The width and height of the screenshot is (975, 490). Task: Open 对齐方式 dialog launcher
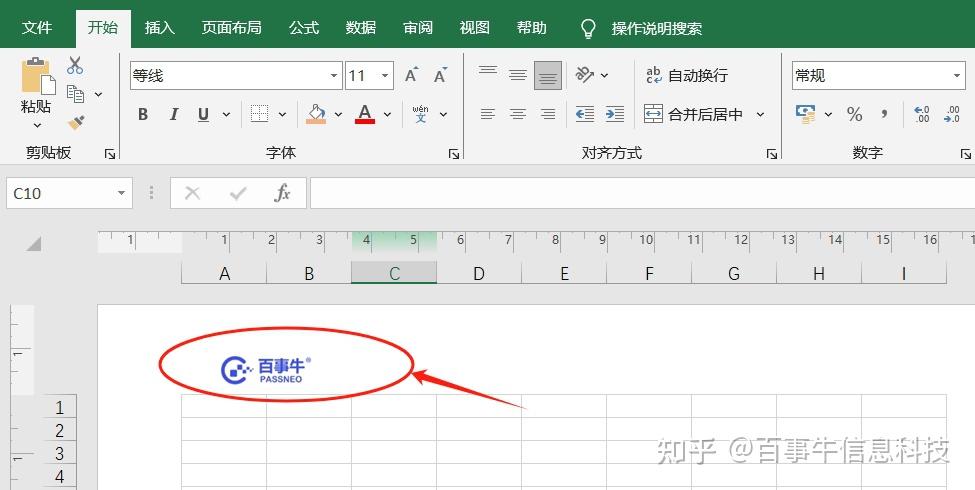[x=772, y=154]
